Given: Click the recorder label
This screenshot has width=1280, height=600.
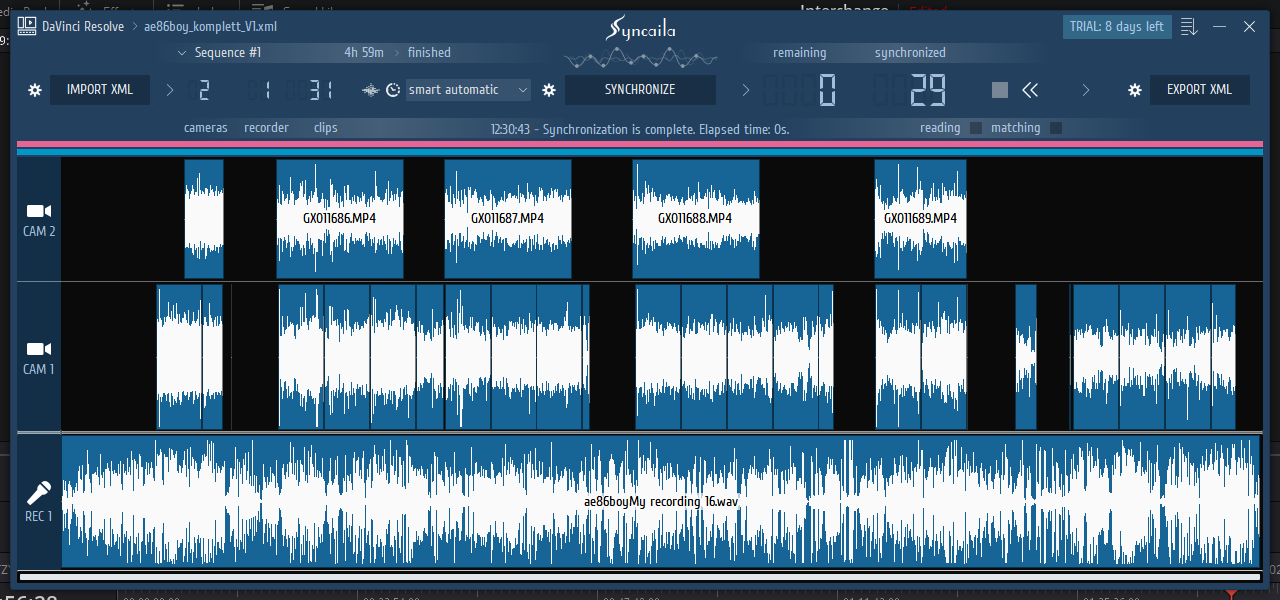Looking at the screenshot, I should (266, 128).
